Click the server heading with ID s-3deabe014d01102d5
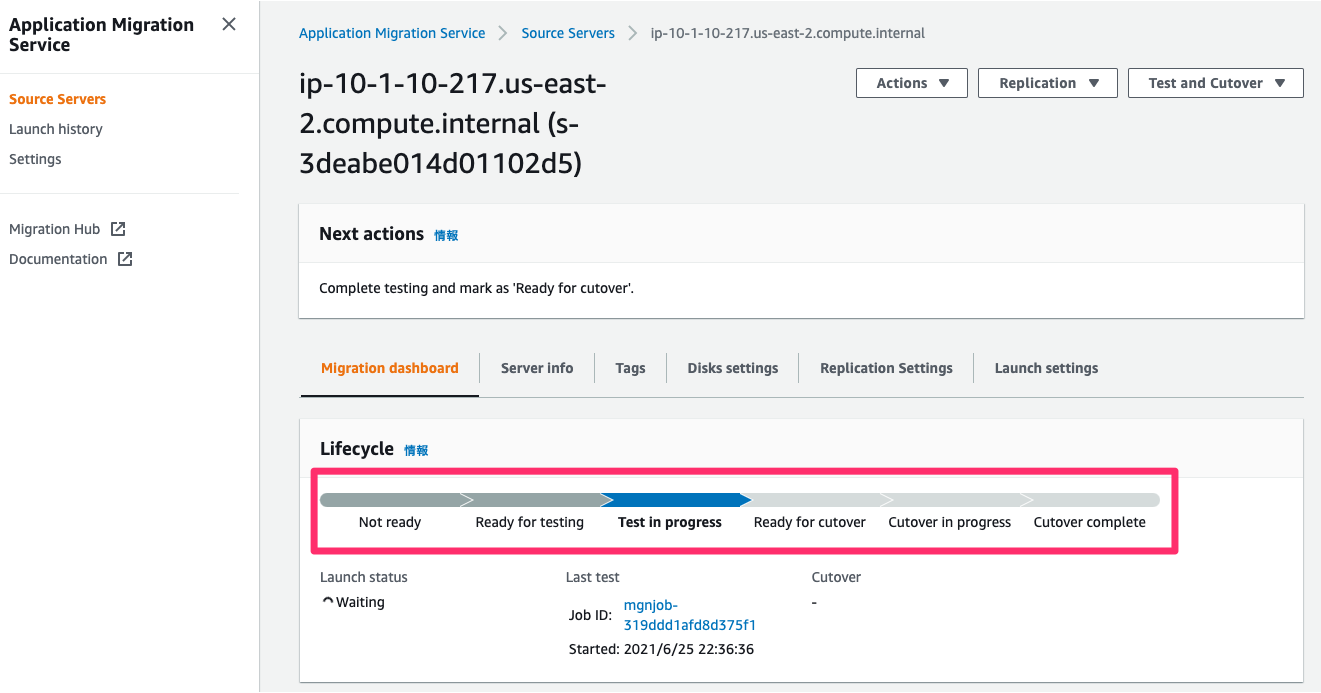This screenshot has width=1321, height=693. tap(453, 124)
